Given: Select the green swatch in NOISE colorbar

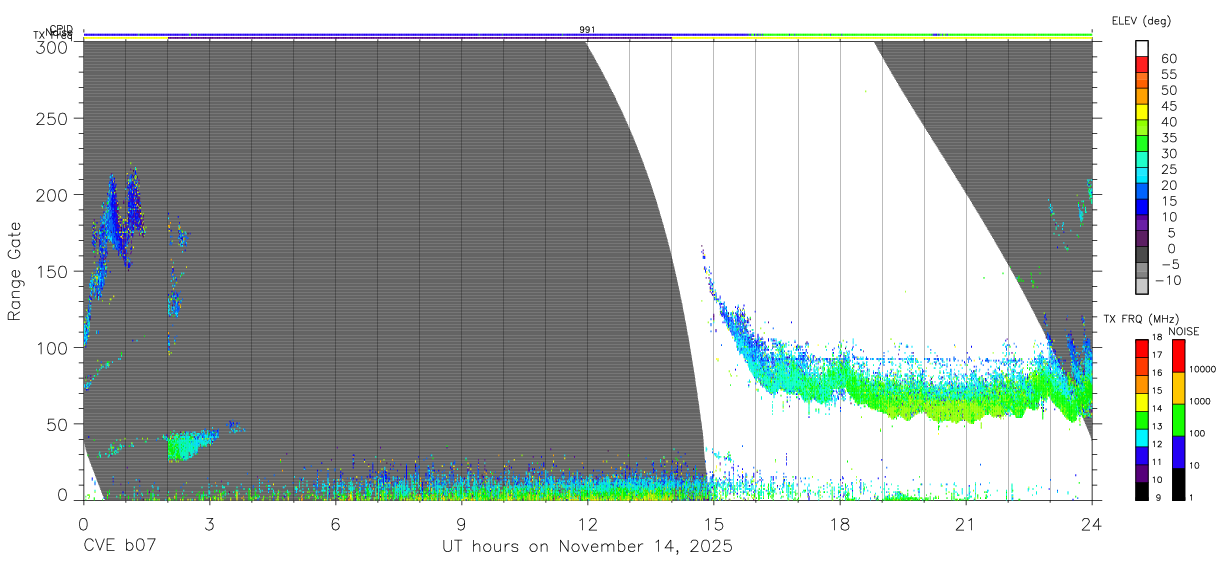Looking at the screenshot, I should click(1179, 420).
